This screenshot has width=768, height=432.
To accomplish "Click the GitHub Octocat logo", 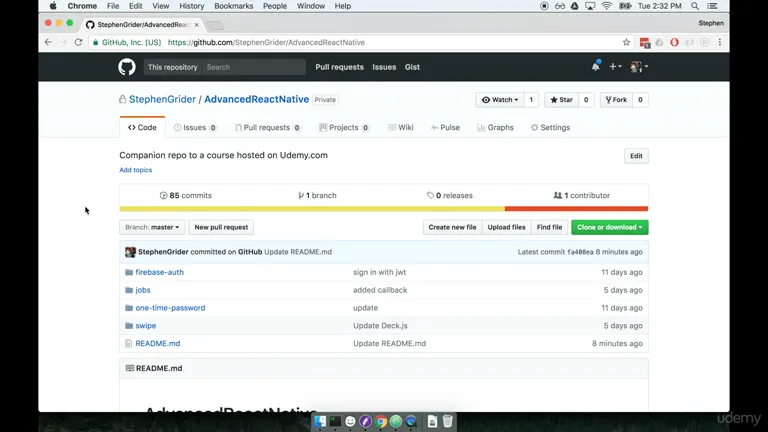I will 127,67.
